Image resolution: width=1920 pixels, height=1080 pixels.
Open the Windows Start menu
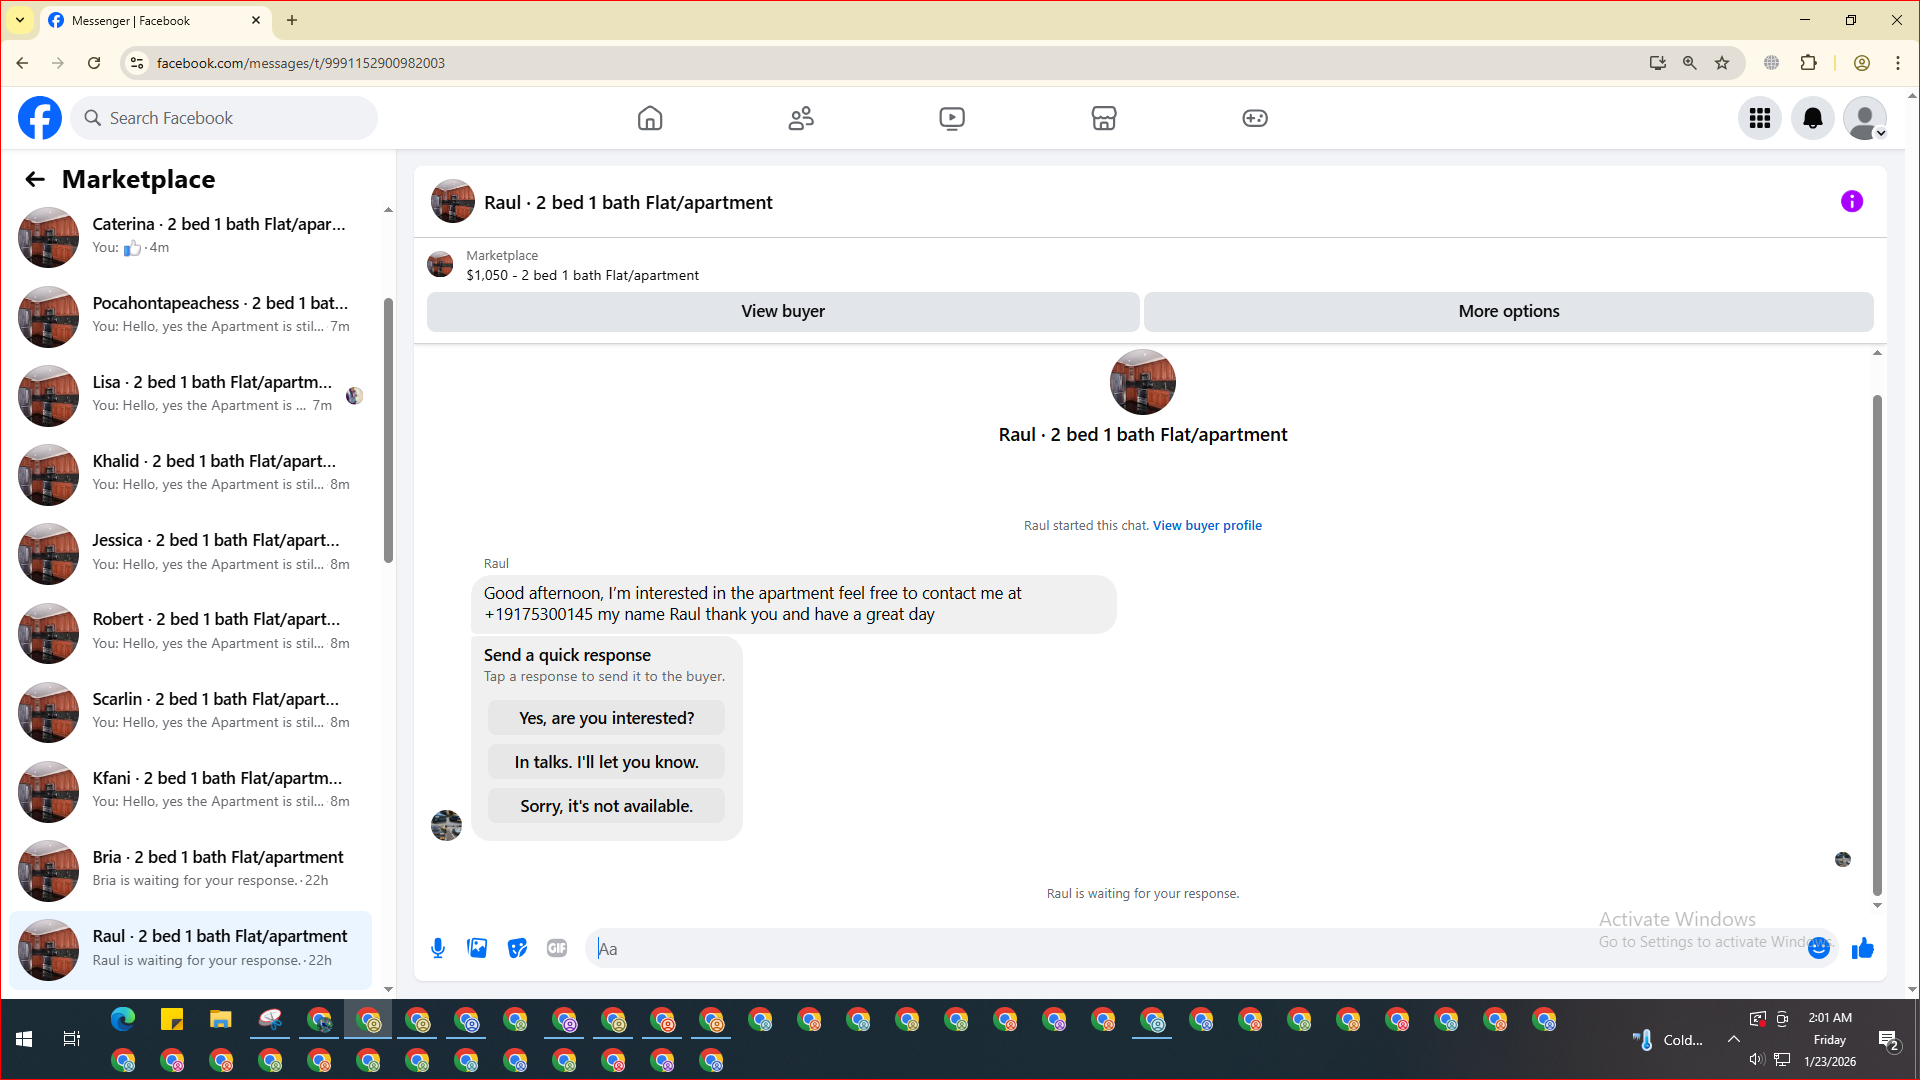pos(24,1039)
